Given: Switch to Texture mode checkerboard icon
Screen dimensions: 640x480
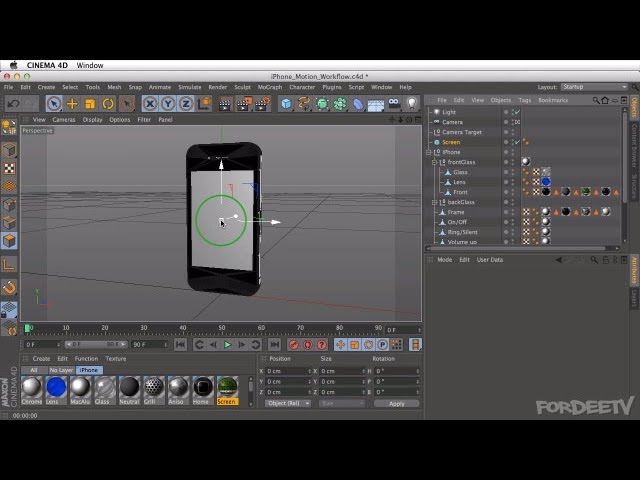Looking at the screenshot, I should coord(9,168).
